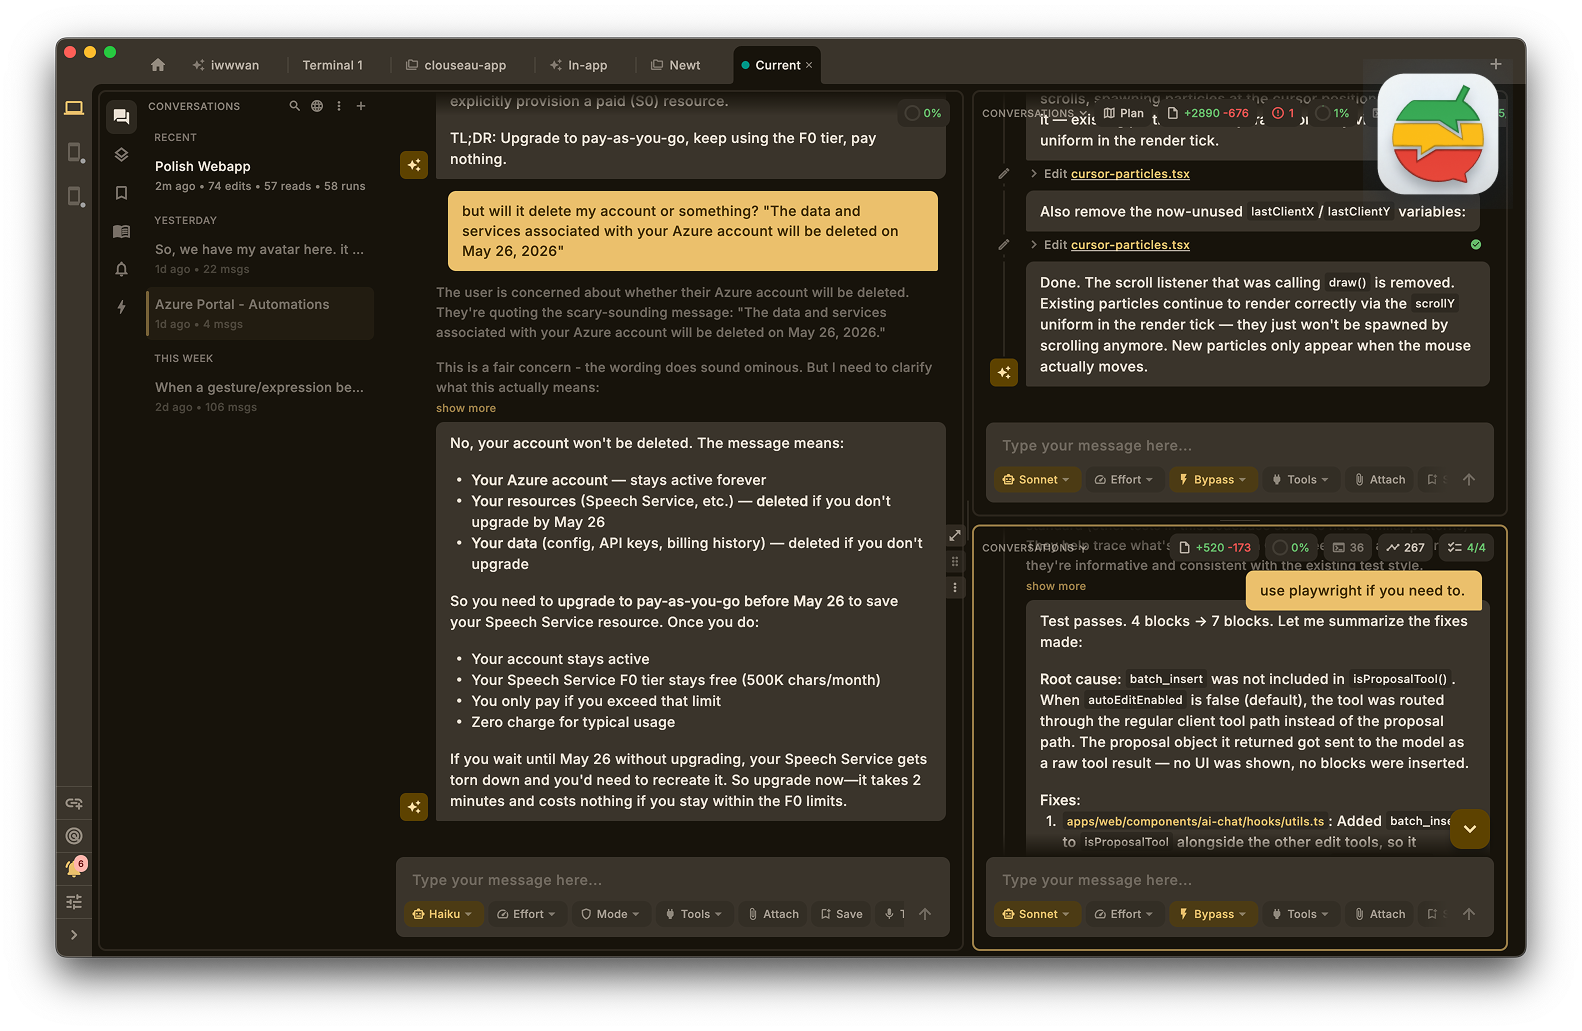1582x1031 pixels.
Task: Open the bookmark icon in the sidebar
Action: click(x=121, y=193)
